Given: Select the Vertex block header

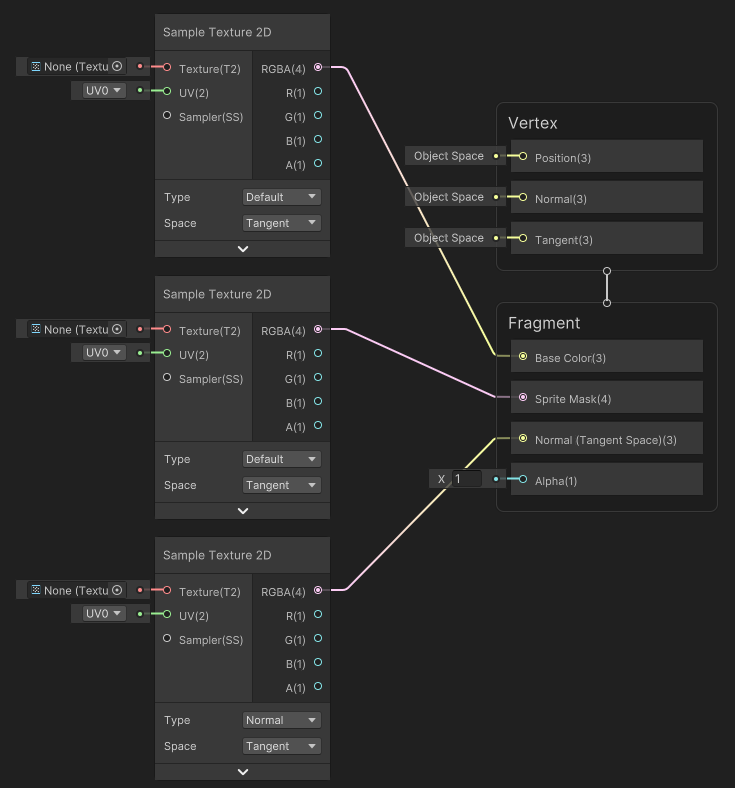Looking at the screenshot, I should click(533, 123).
